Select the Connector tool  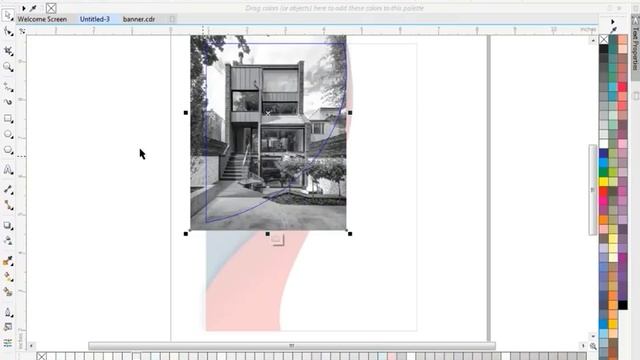pos(8,205)
